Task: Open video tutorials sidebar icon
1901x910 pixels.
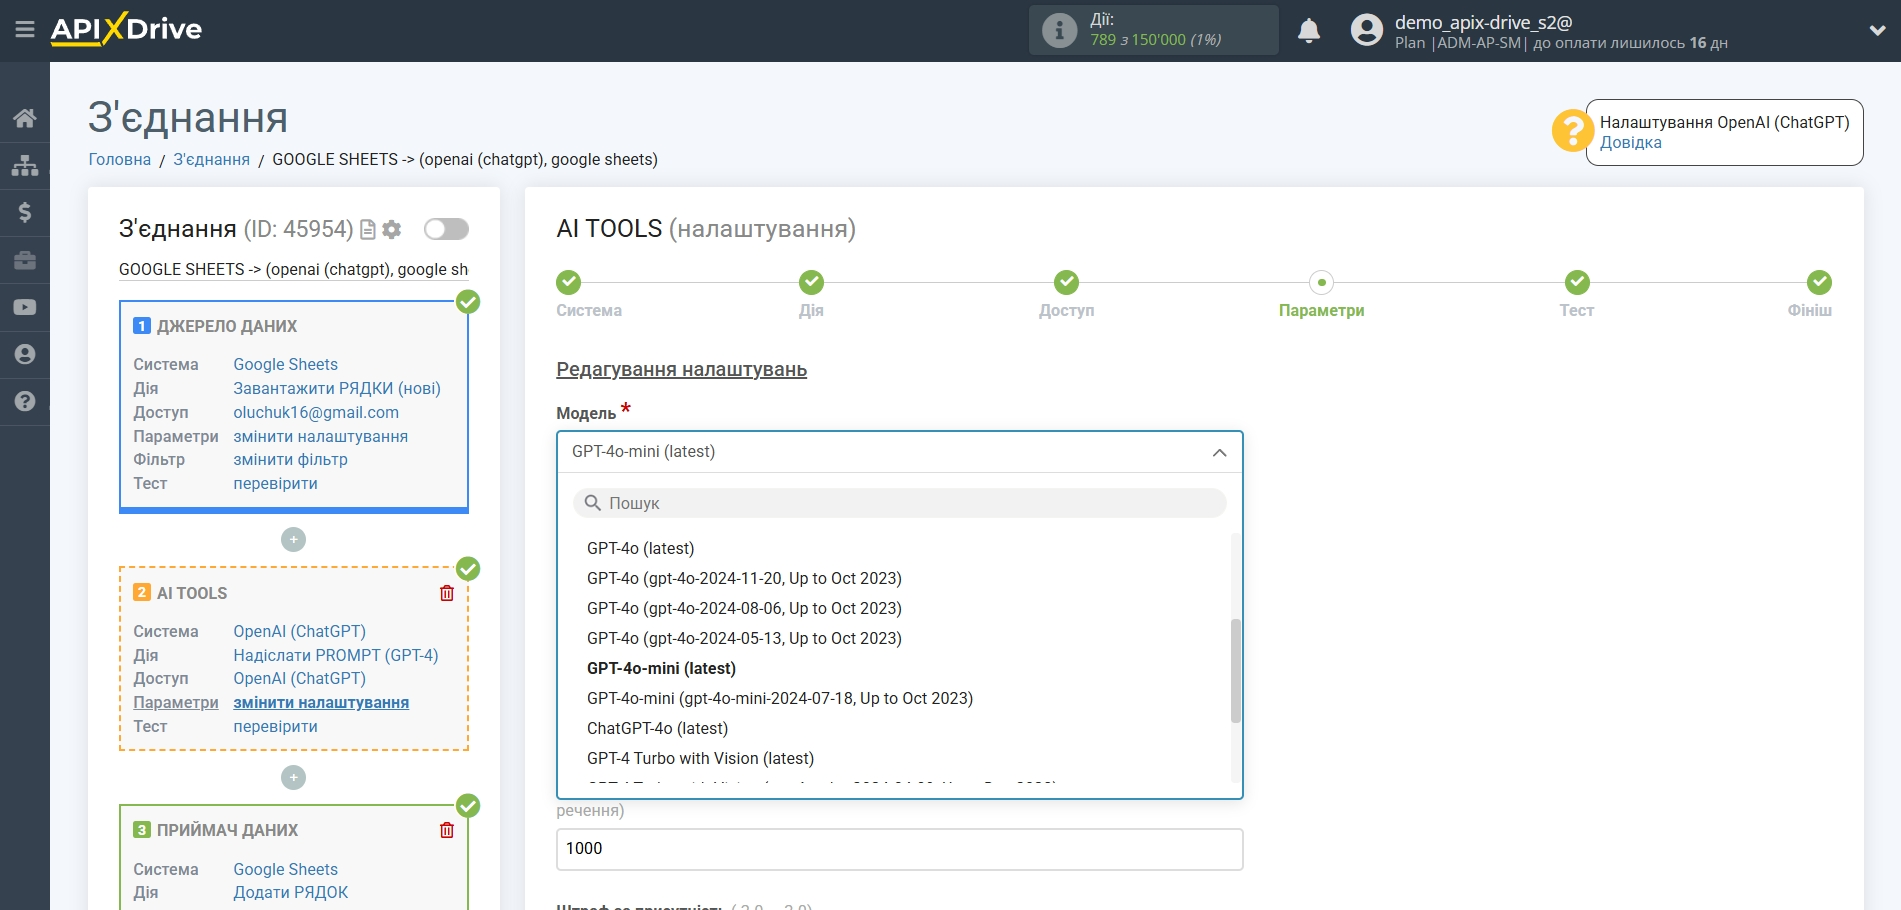Action: (x=25, y=307)
